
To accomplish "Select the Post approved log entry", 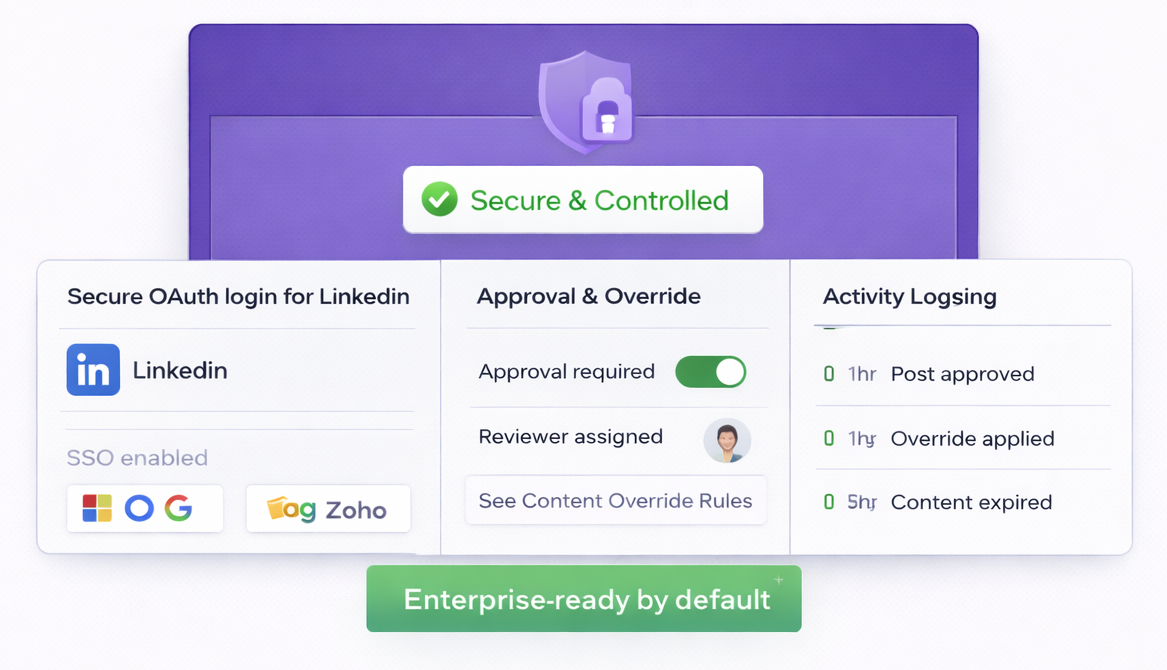I will [x=962, y=374].
